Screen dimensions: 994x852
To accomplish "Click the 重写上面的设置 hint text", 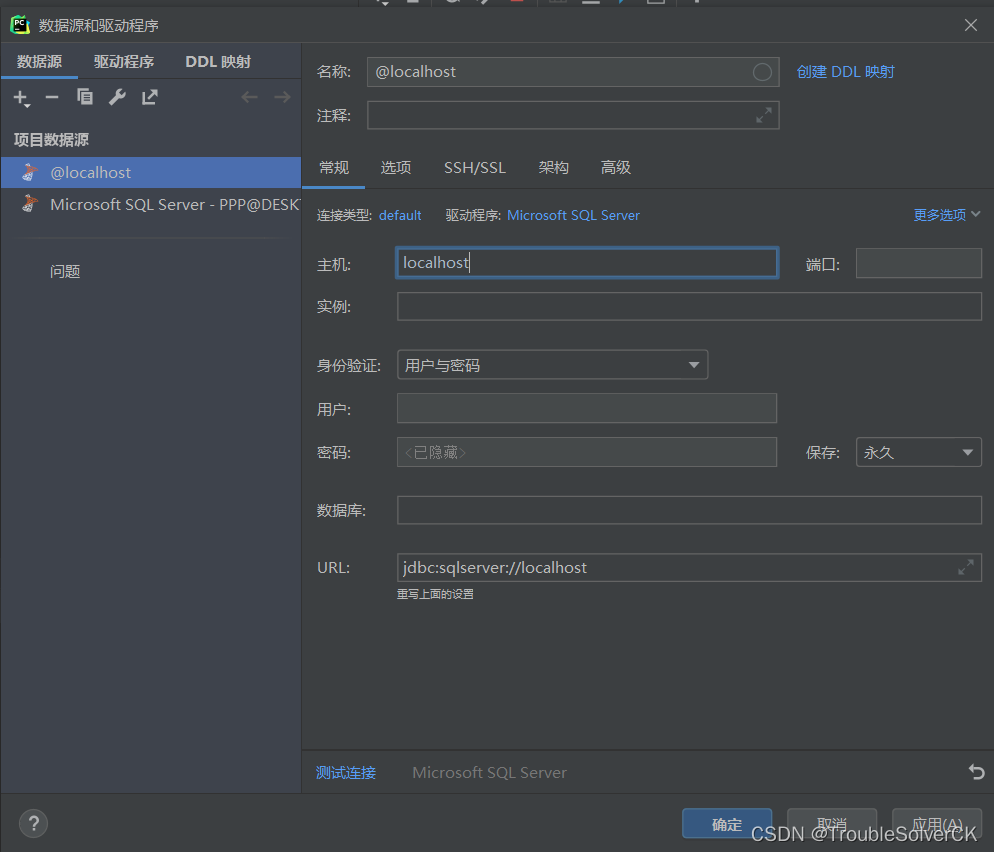I will tap(435, 594).
